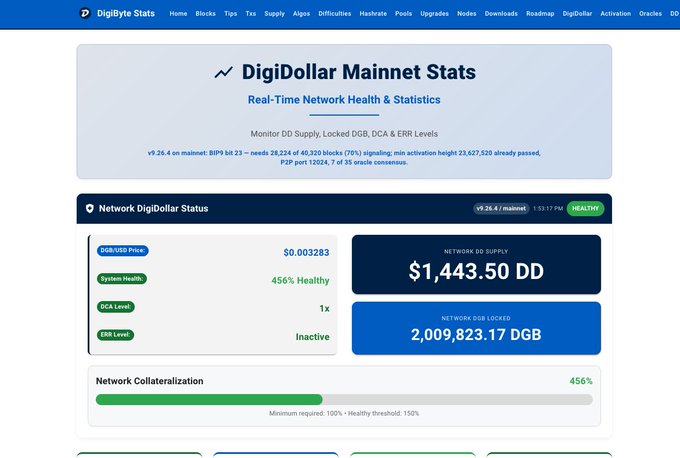The image size is (680, 458).
Task: Click the 1:53:17 PM timestamp
Action: (x=548, y=209)
